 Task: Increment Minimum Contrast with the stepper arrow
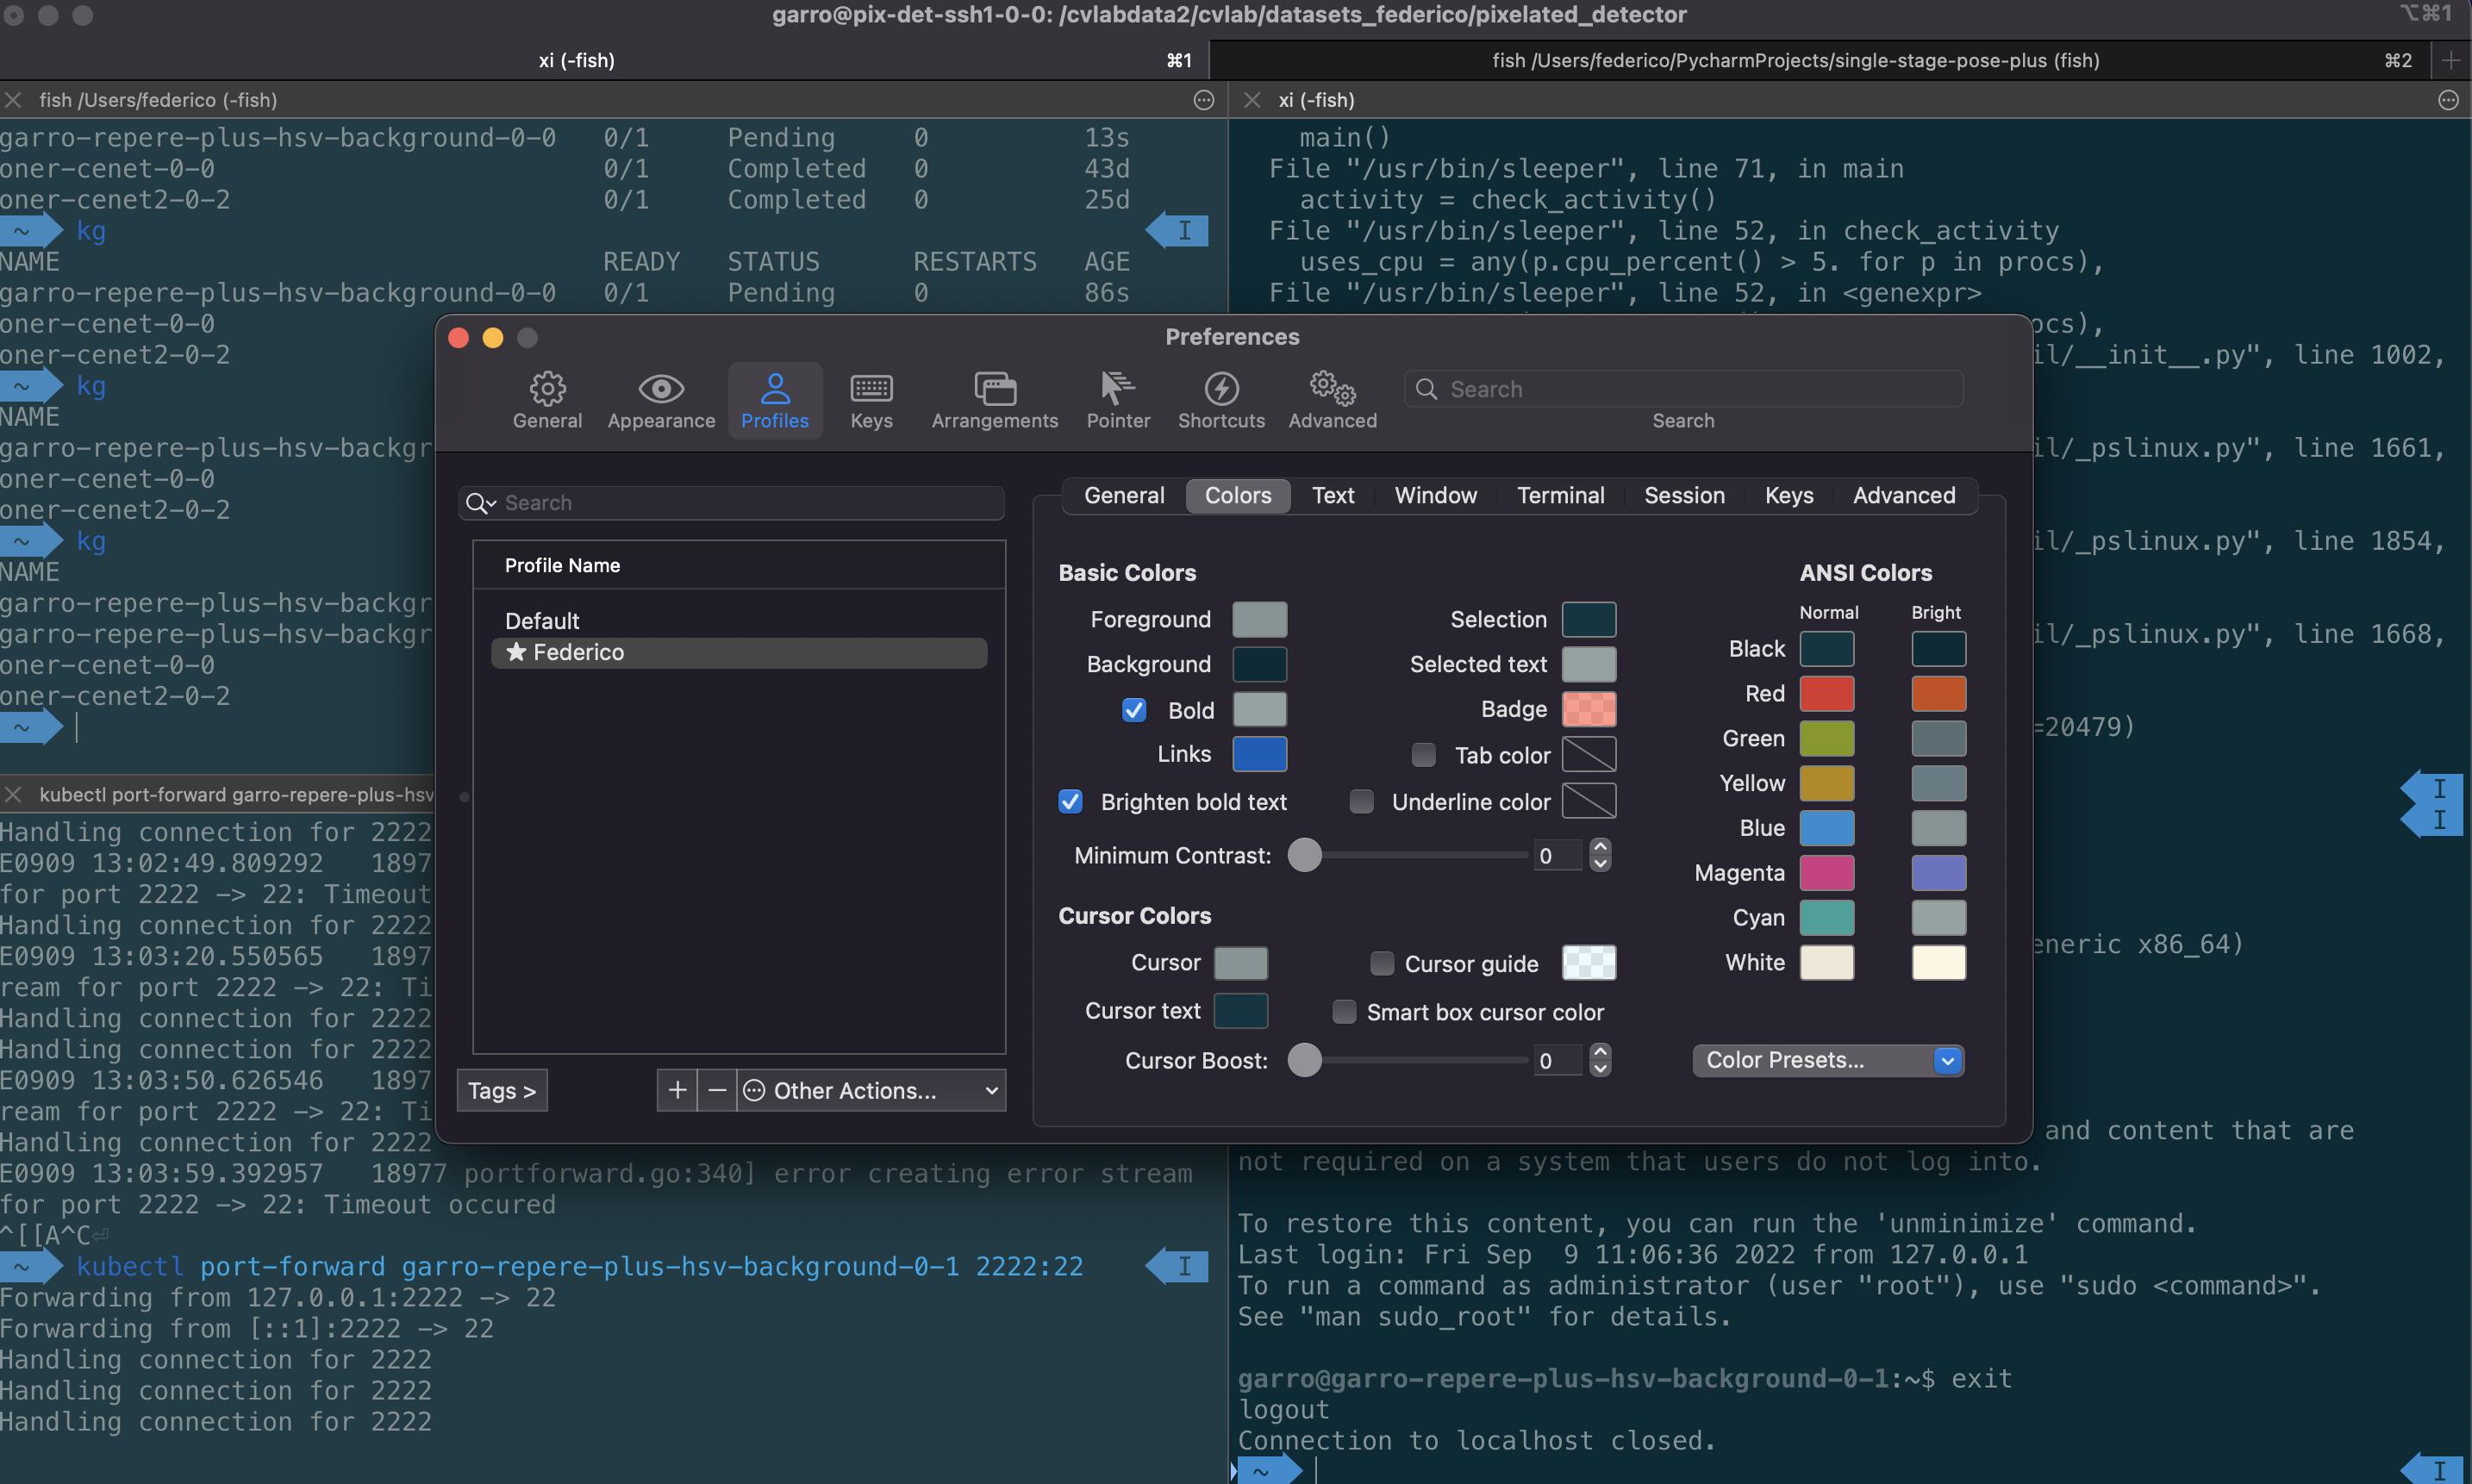click(1599, 848)
